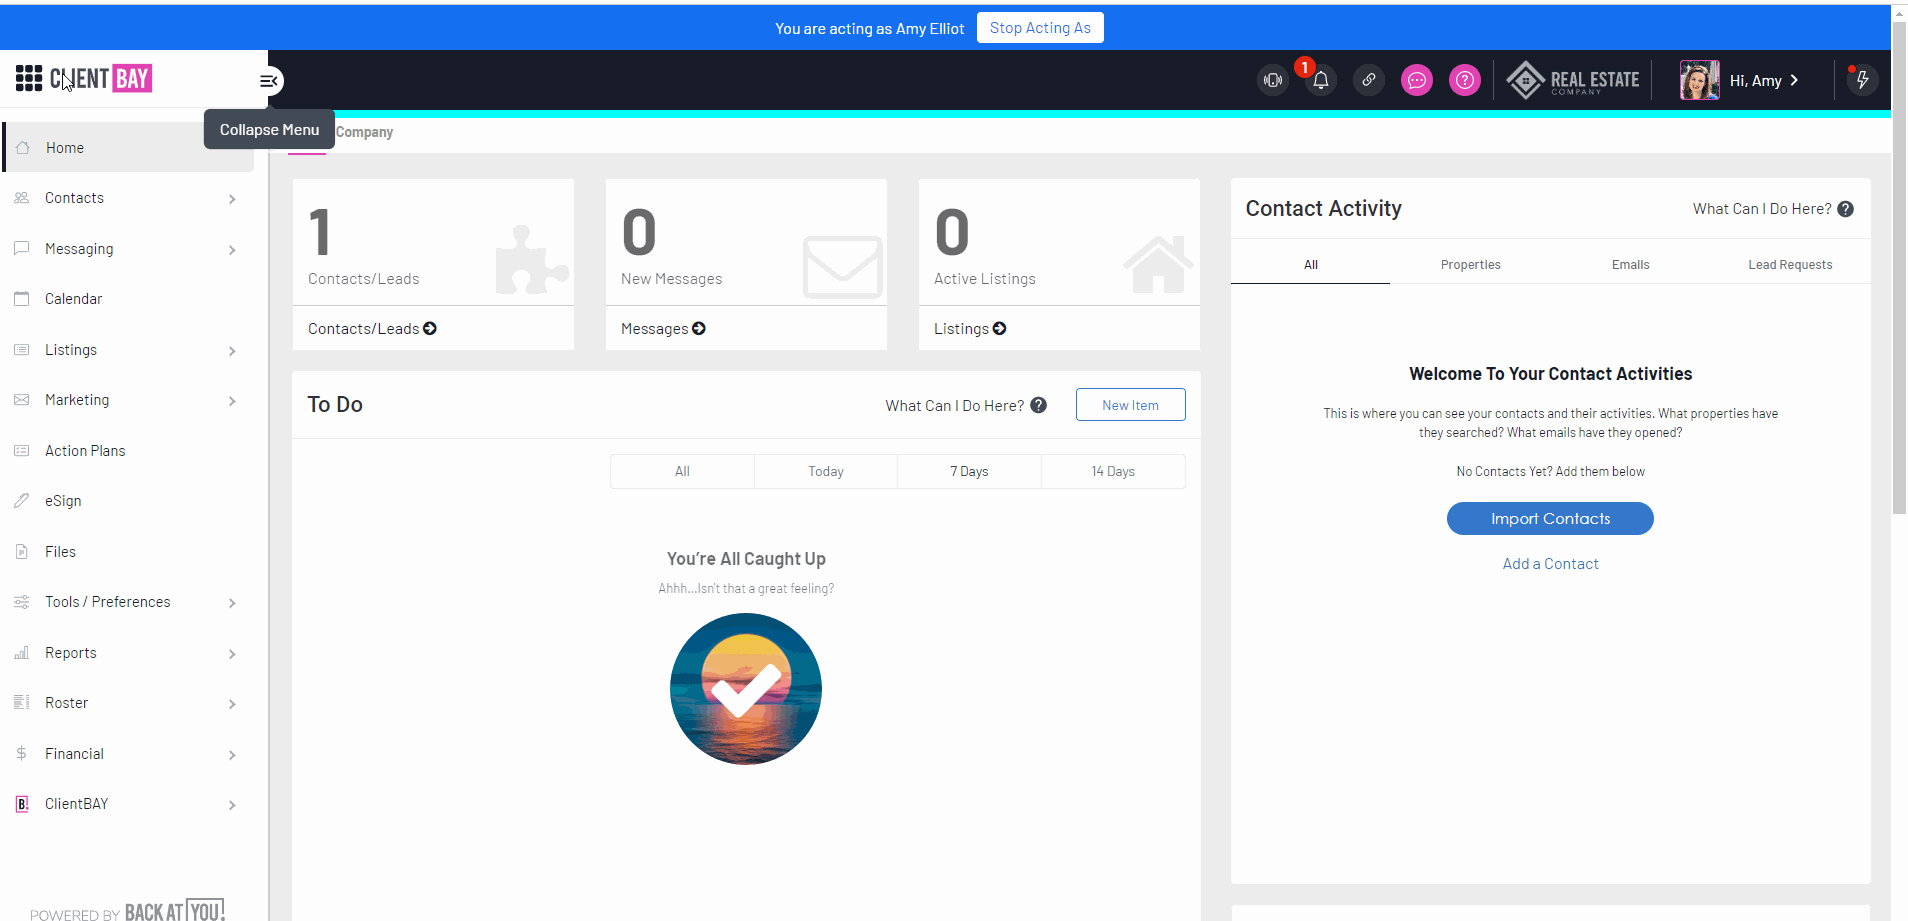The width and height of the screenshot is (1908, 921).
Task: Click the support headset icon in header
Action: [x=1272, y=80]
